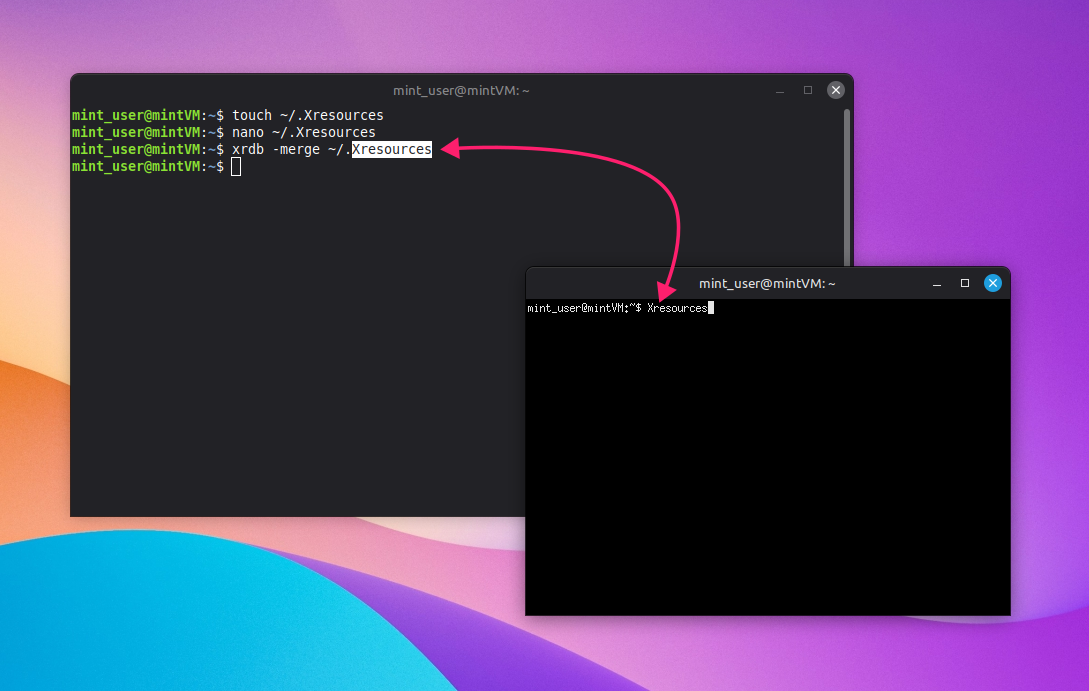Viewport: 1089px width, 691px height.
Task: Click the empty prompt cursor in background terminal
Action: (x=236, y=167)
